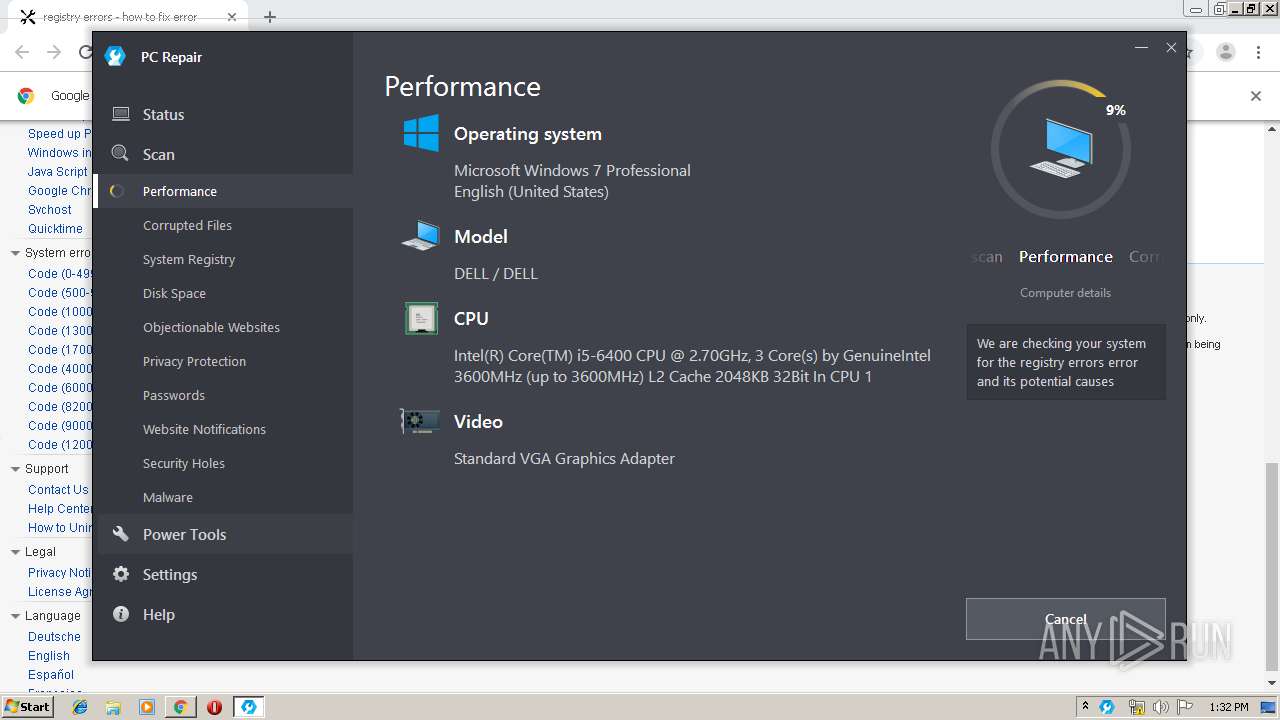Screen dimensions: 1280x720
Task: Click the Scan magnifier icon
Action: point(120,153)
